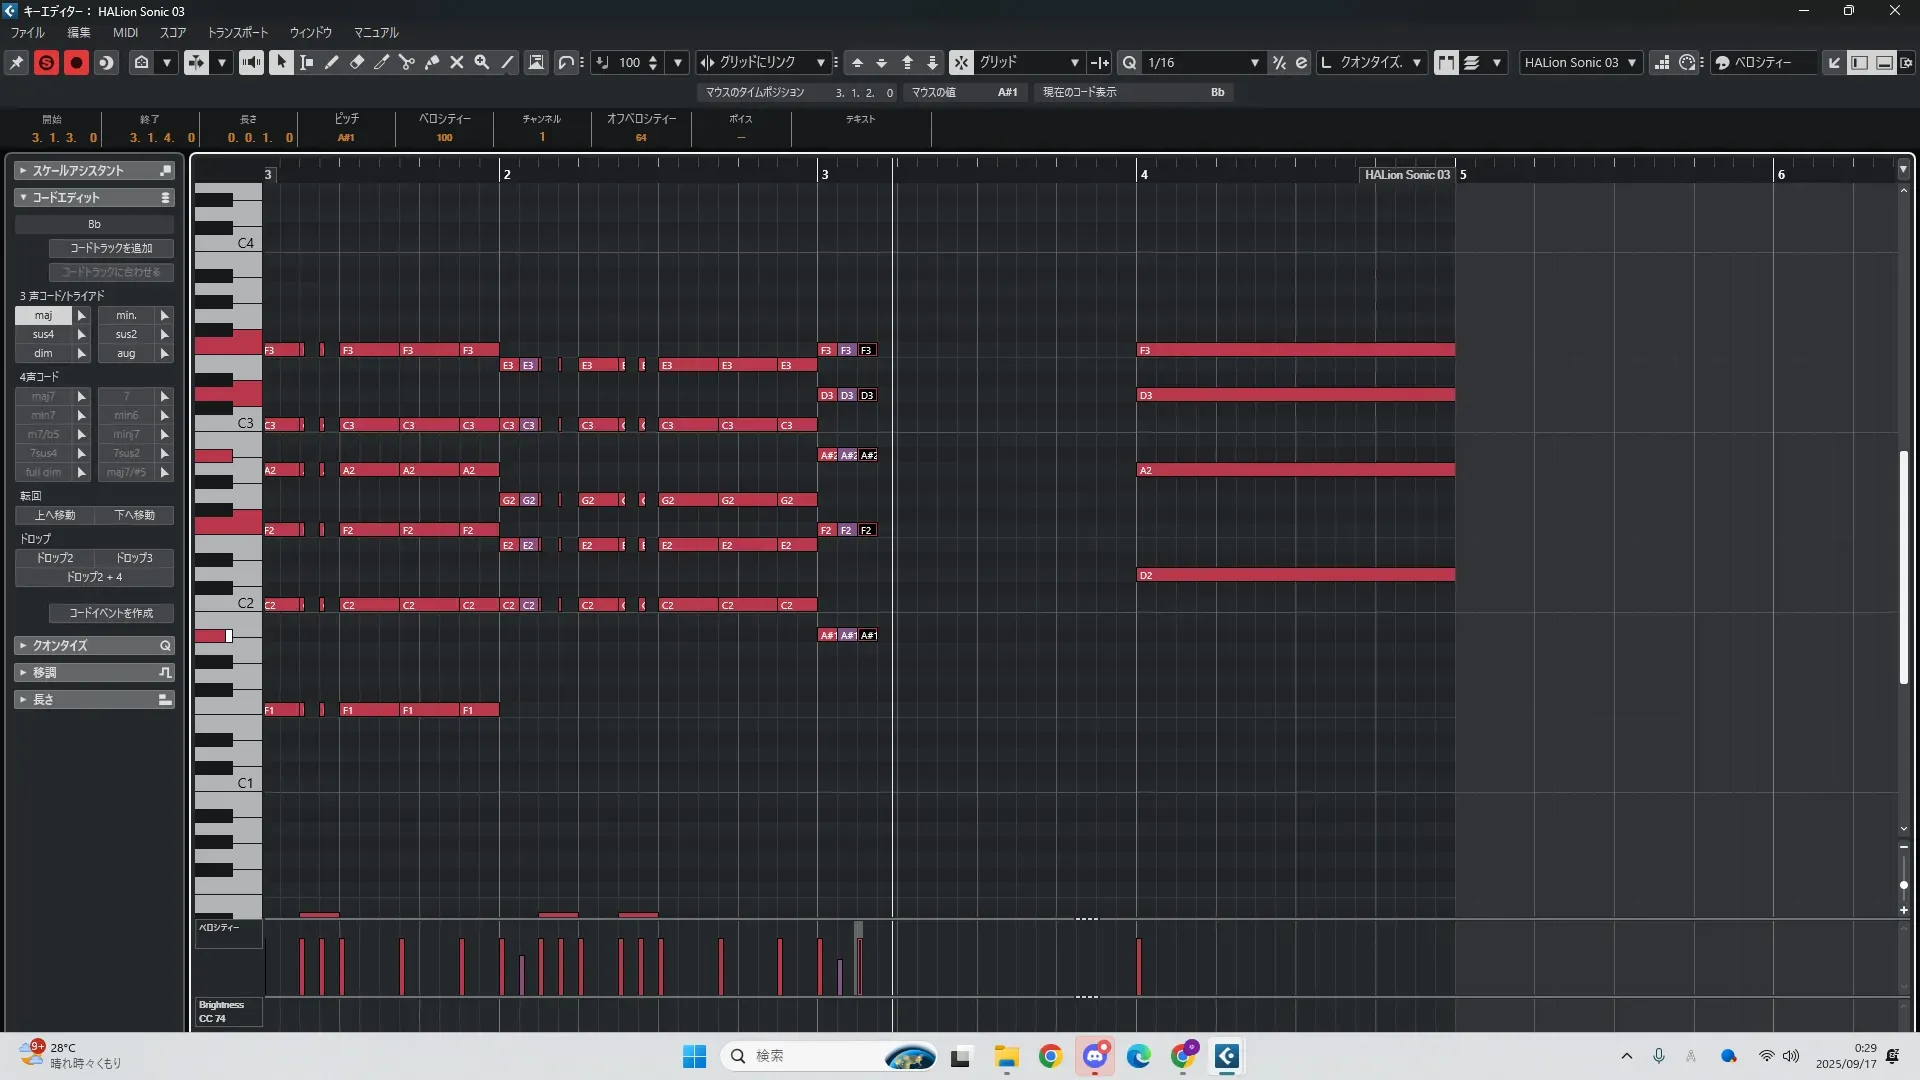Screen dimensions: 1920x1080
Task: Toggle Acoustic Feedback speaker icon
Action: pyautogui.click(x=251, y=62)
